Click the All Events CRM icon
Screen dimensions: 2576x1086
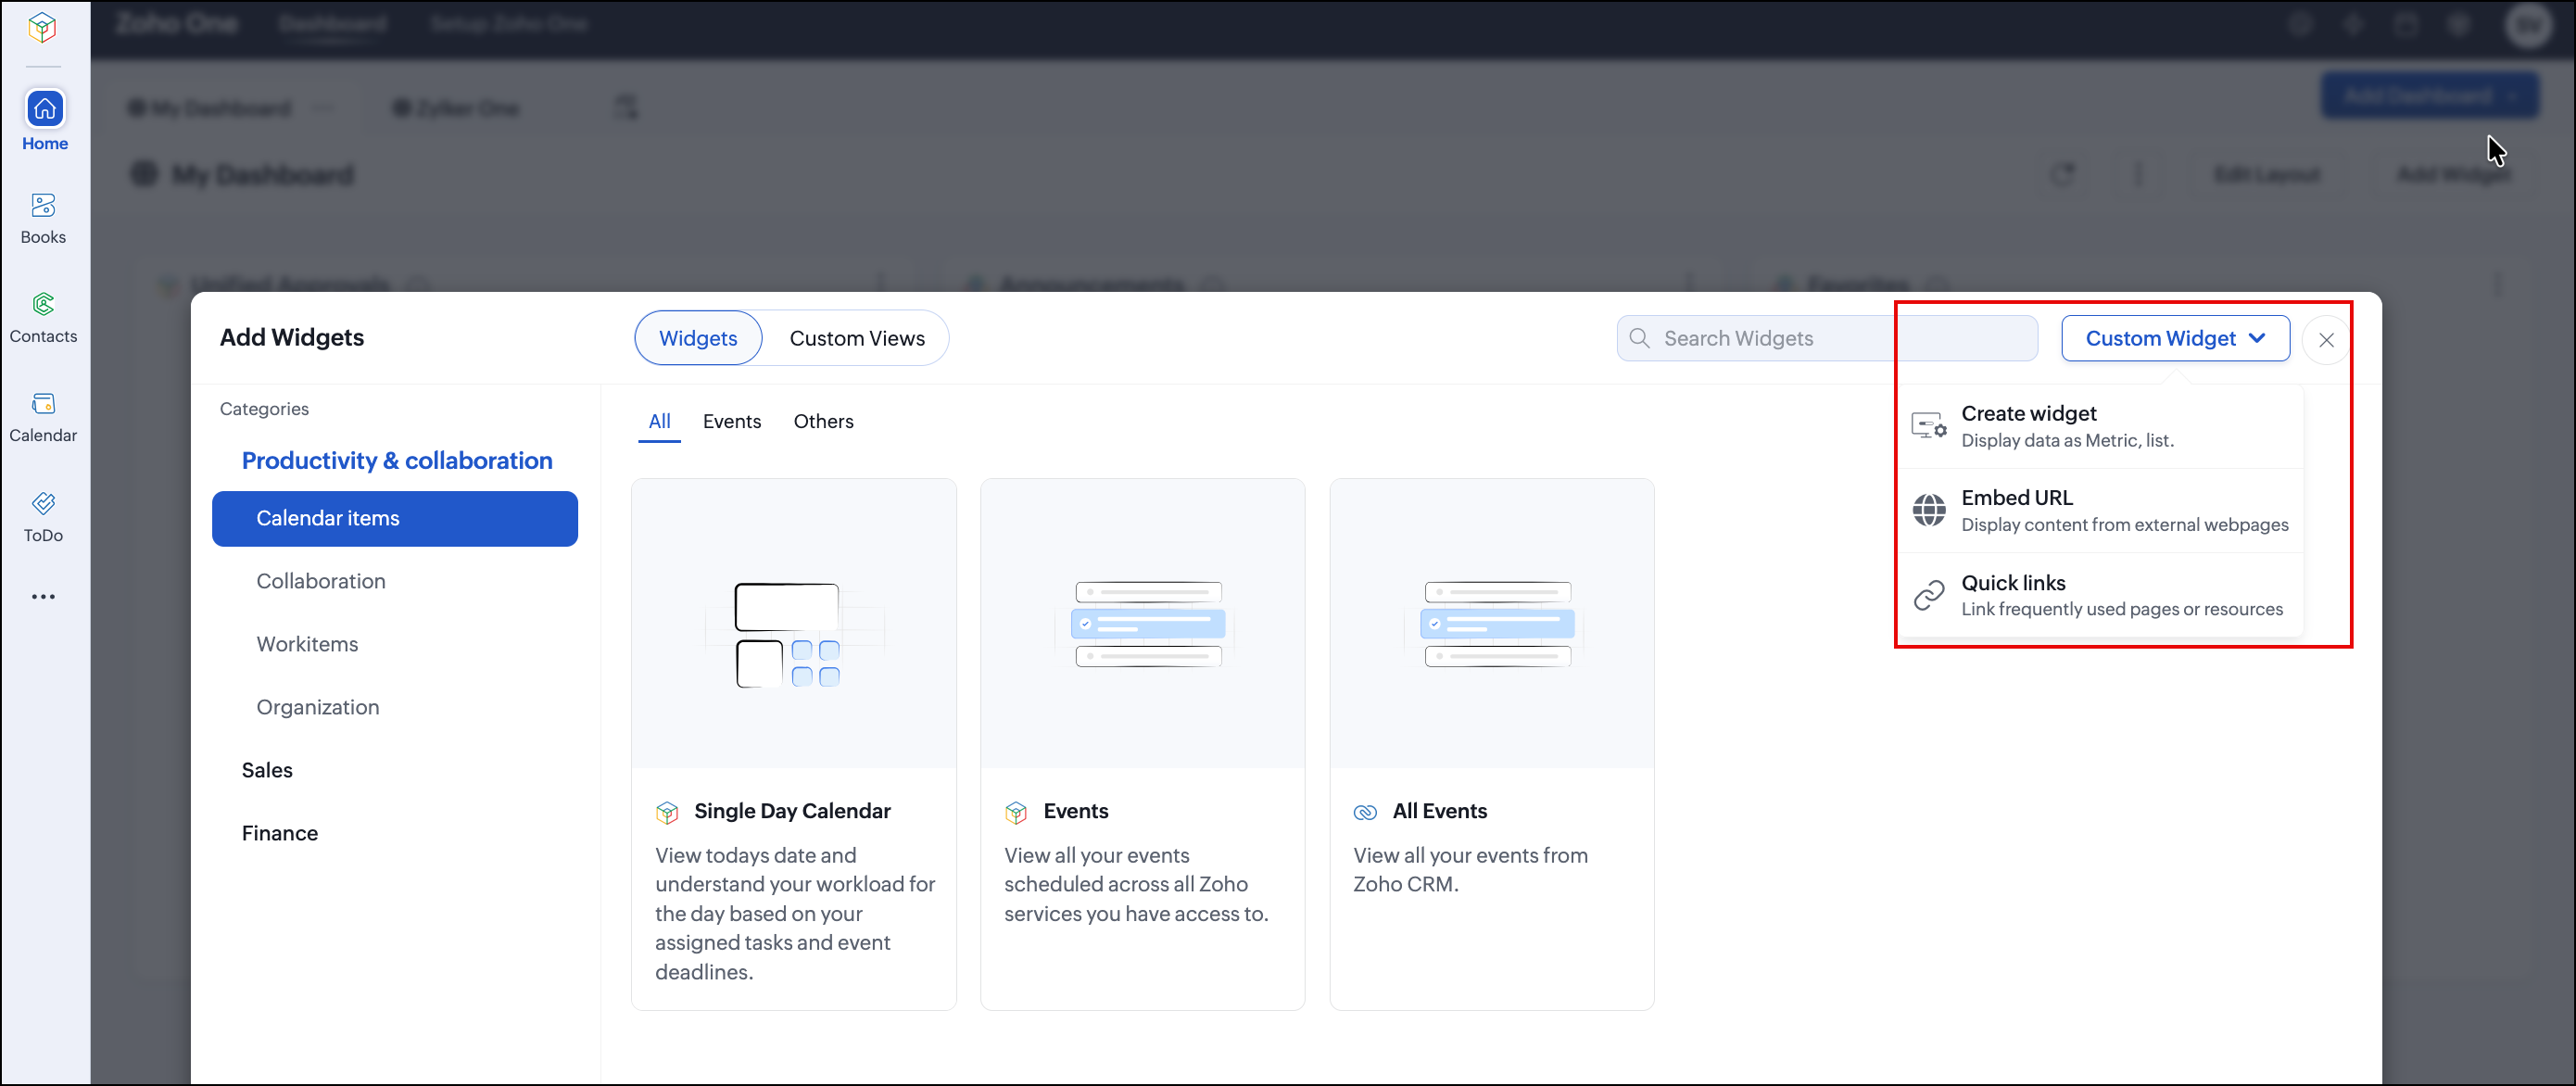tap(1365, 812)
